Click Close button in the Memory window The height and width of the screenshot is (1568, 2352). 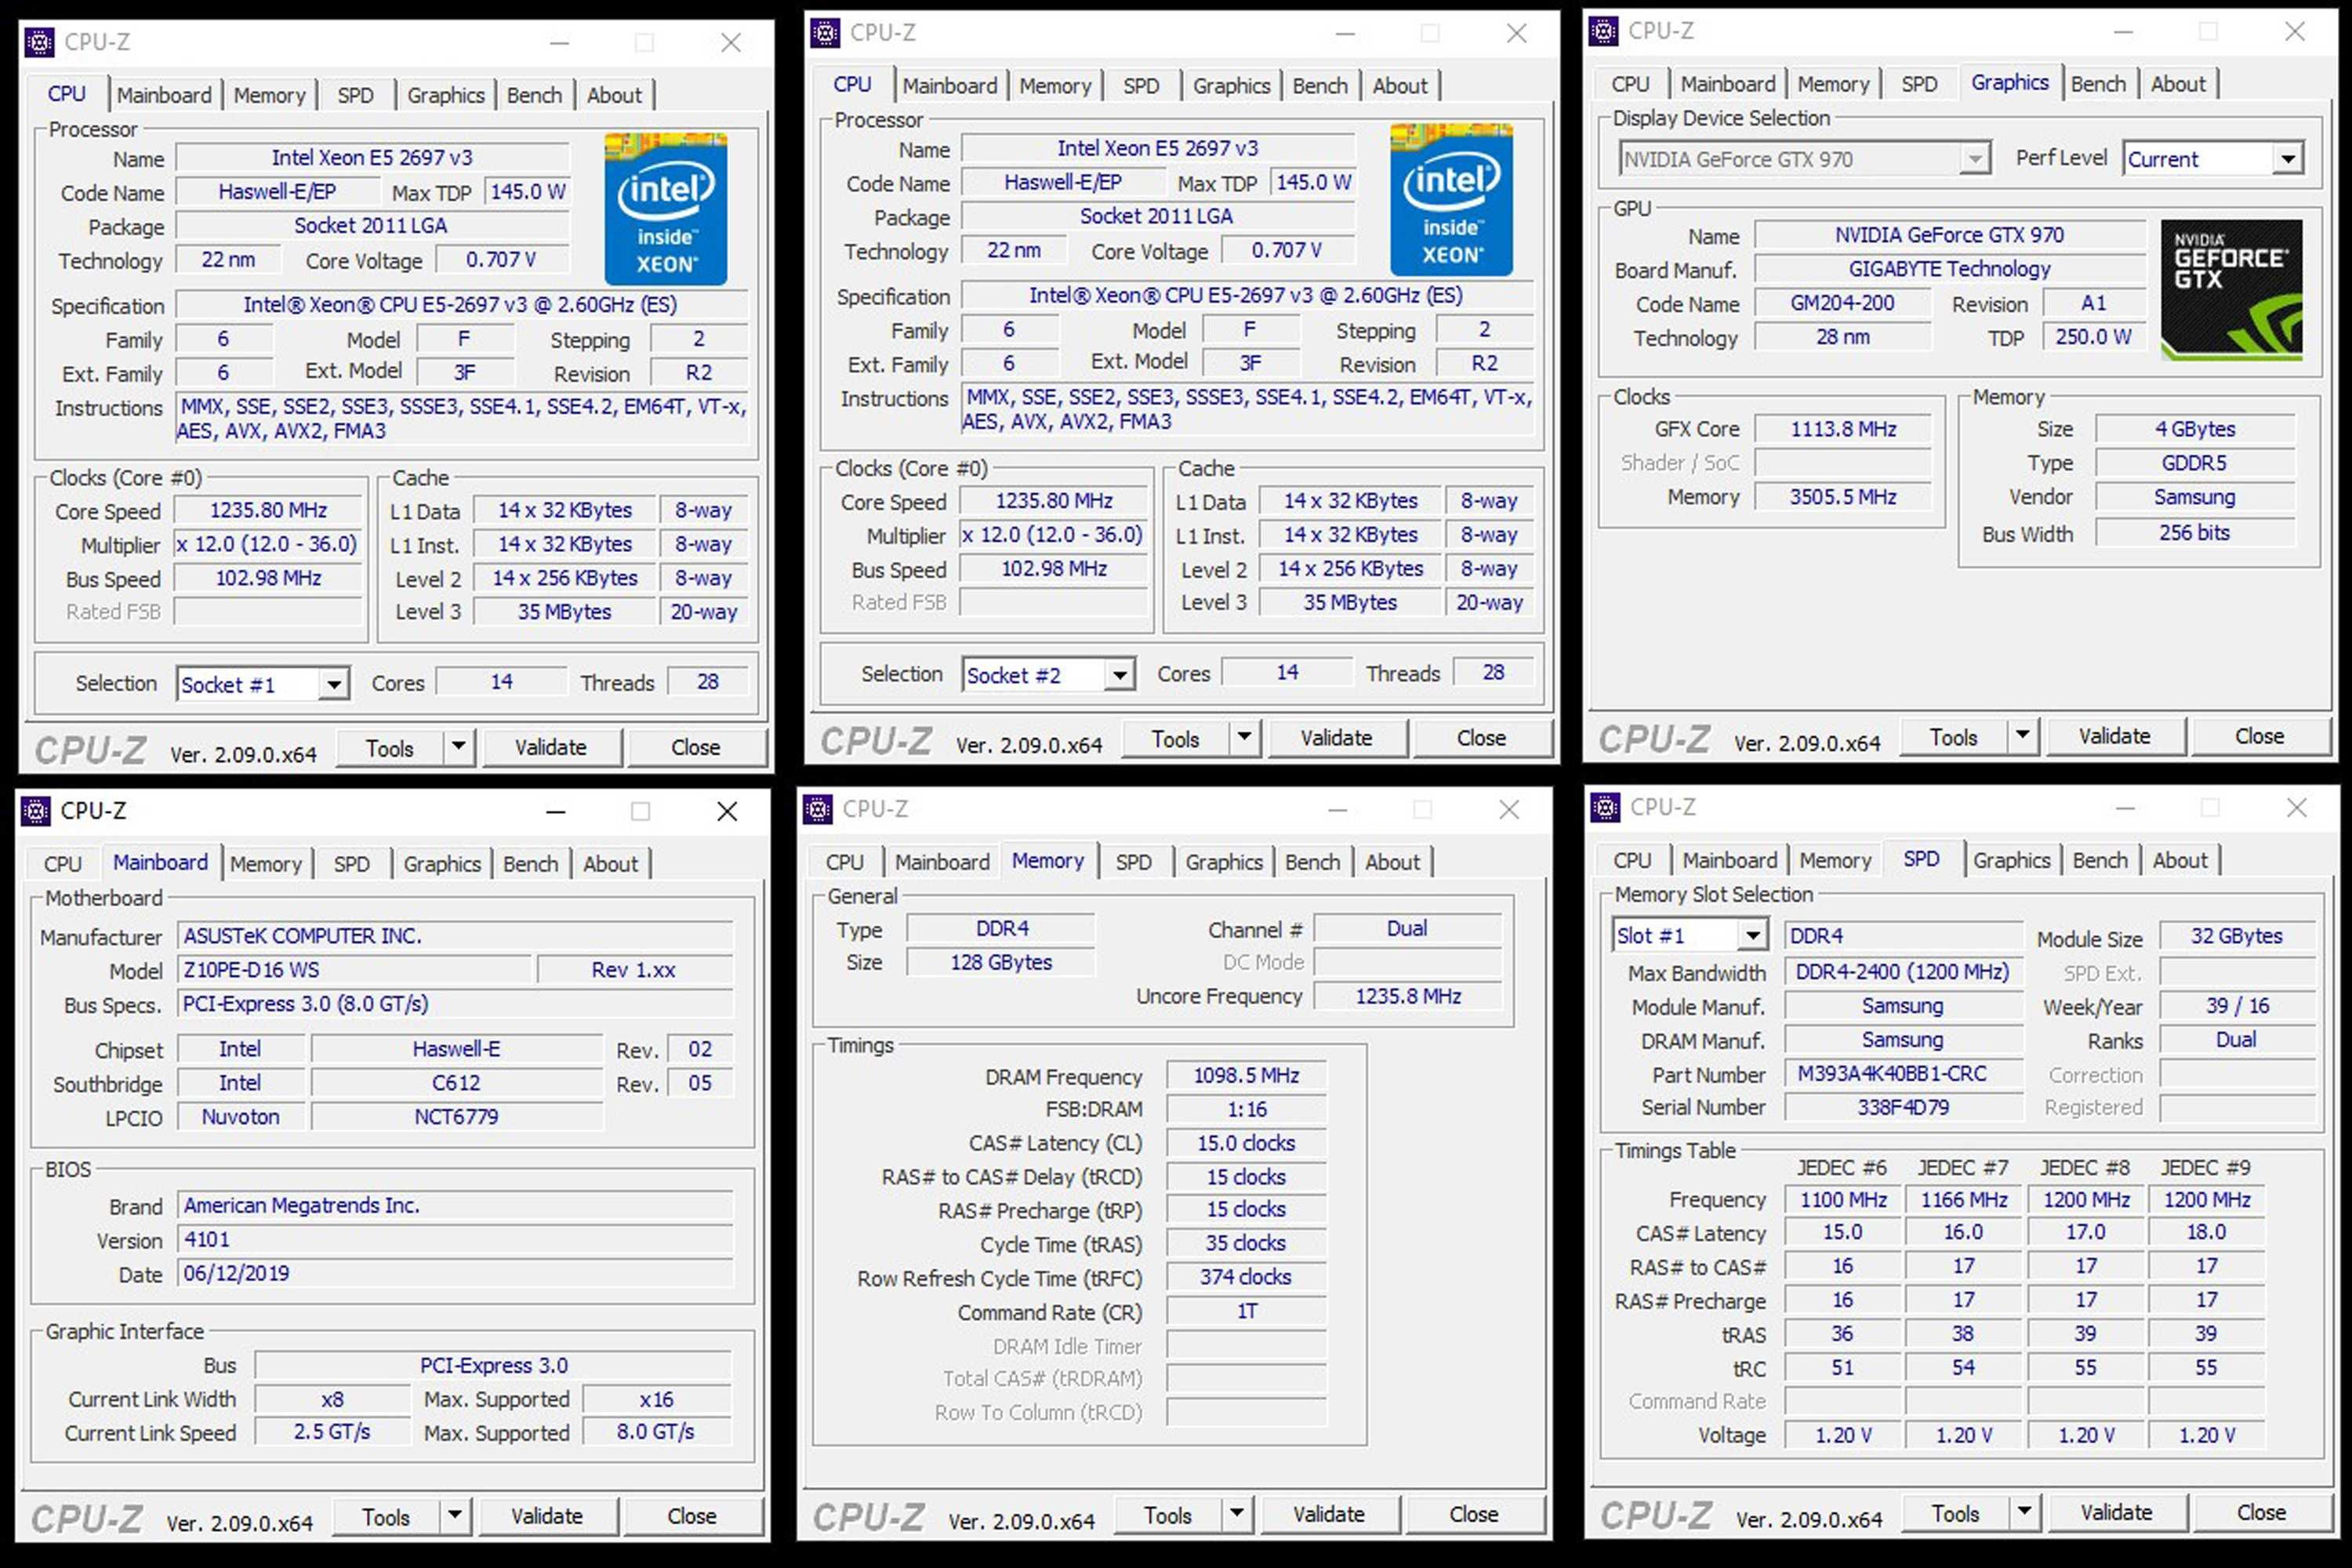(x=1474, y=1514)
